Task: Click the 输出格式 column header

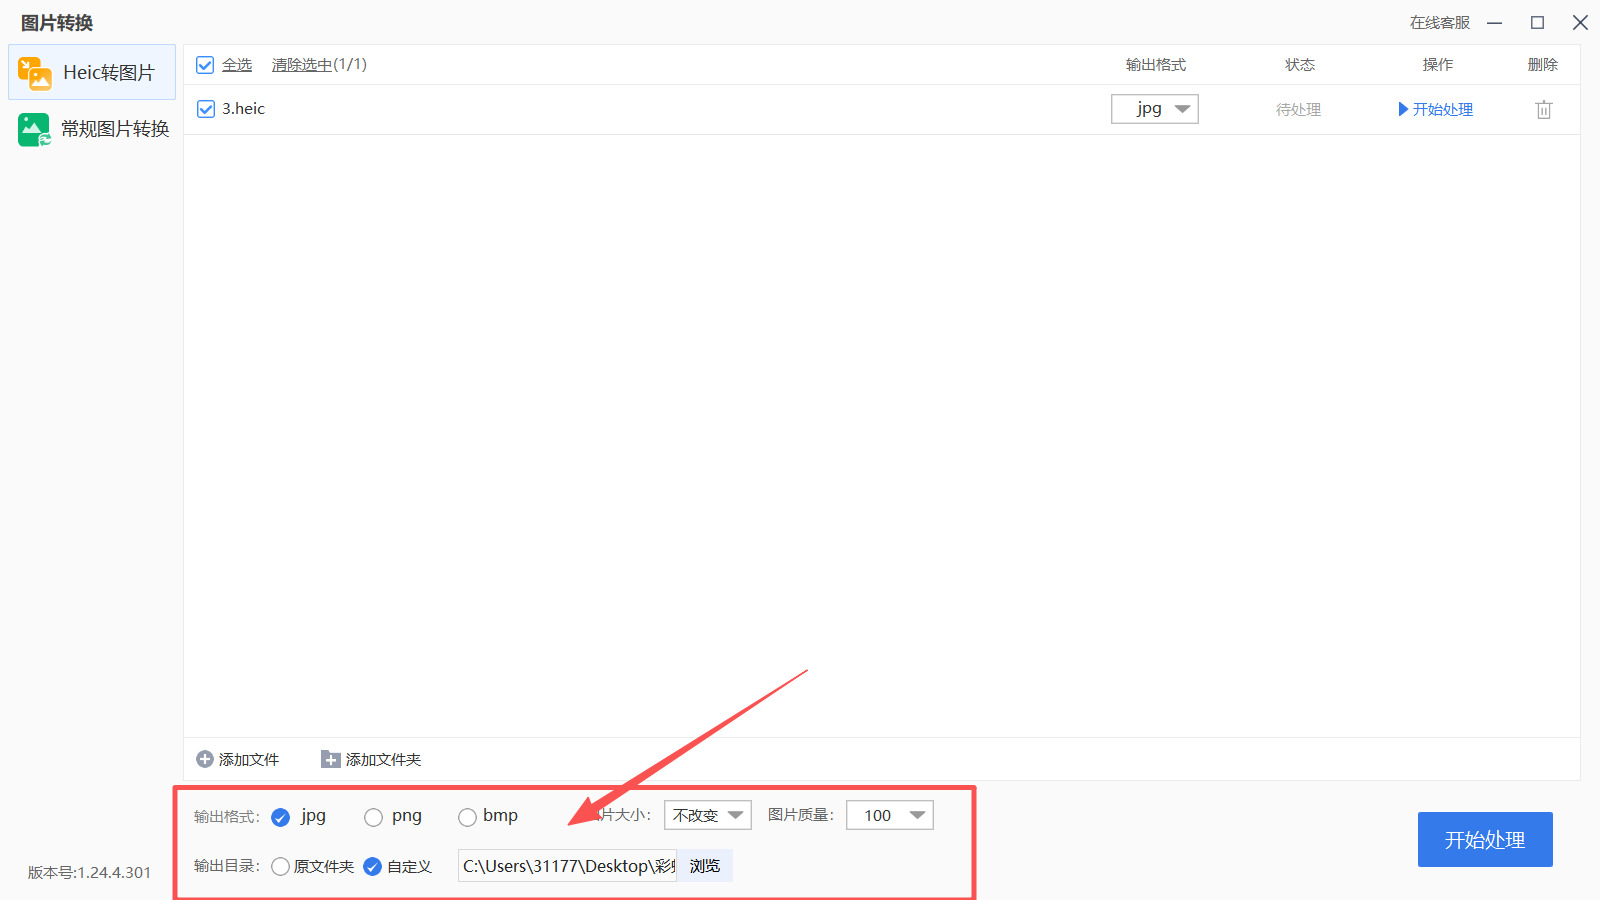Action: tap(1156, 65)
